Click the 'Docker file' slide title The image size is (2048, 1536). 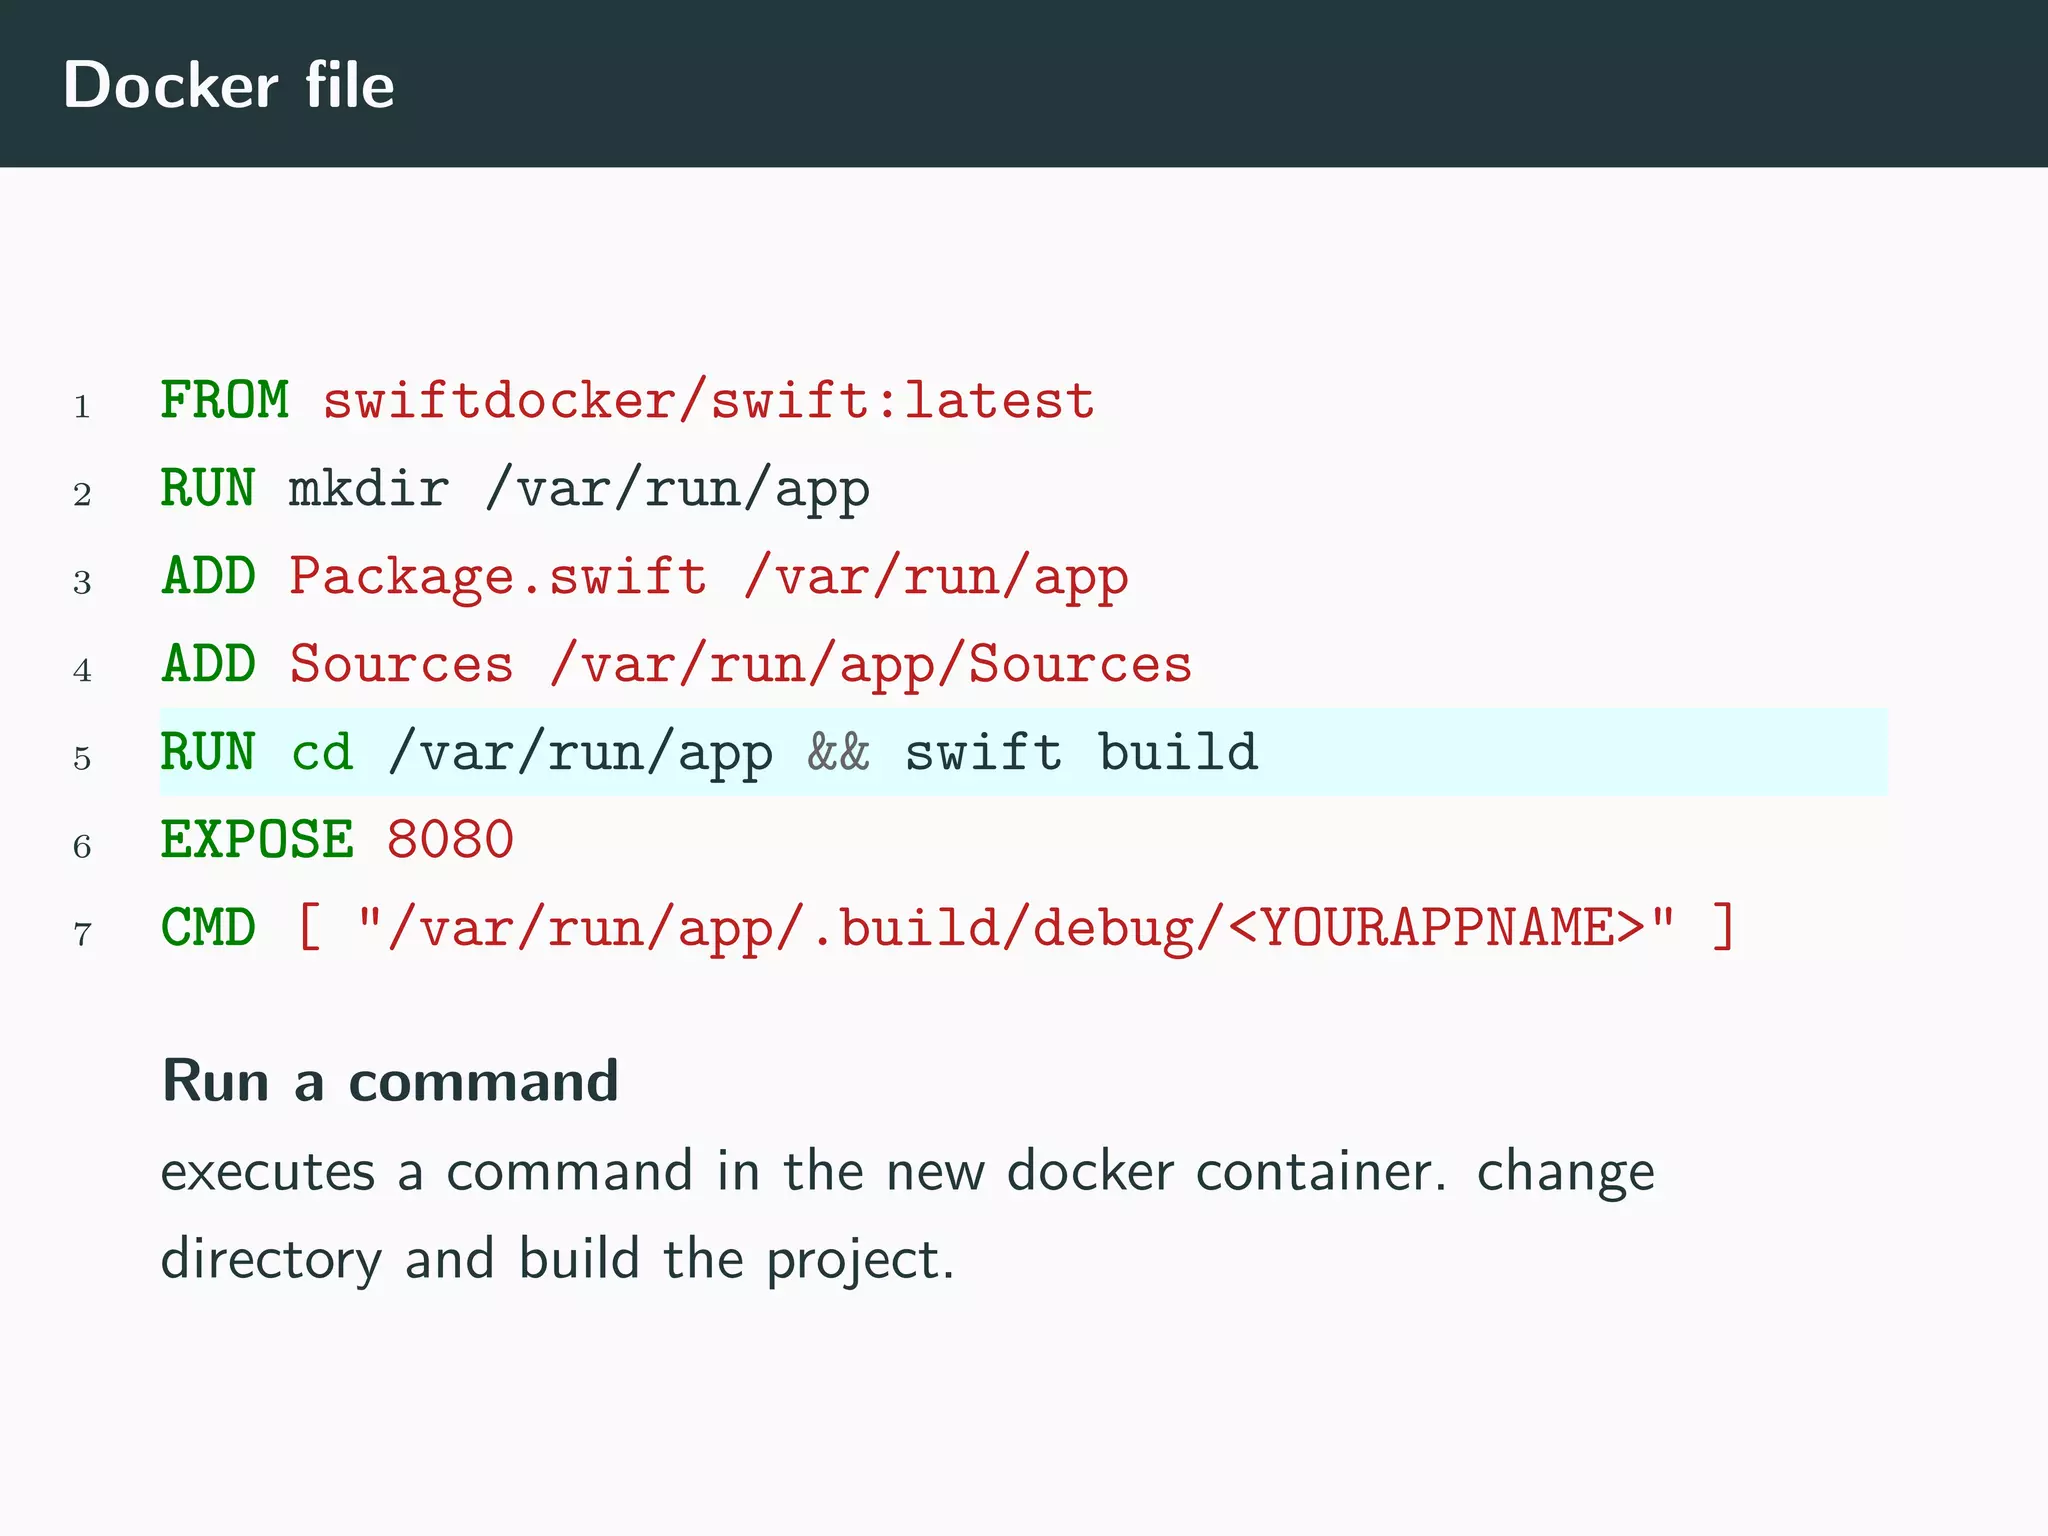[x=228, y=85]
